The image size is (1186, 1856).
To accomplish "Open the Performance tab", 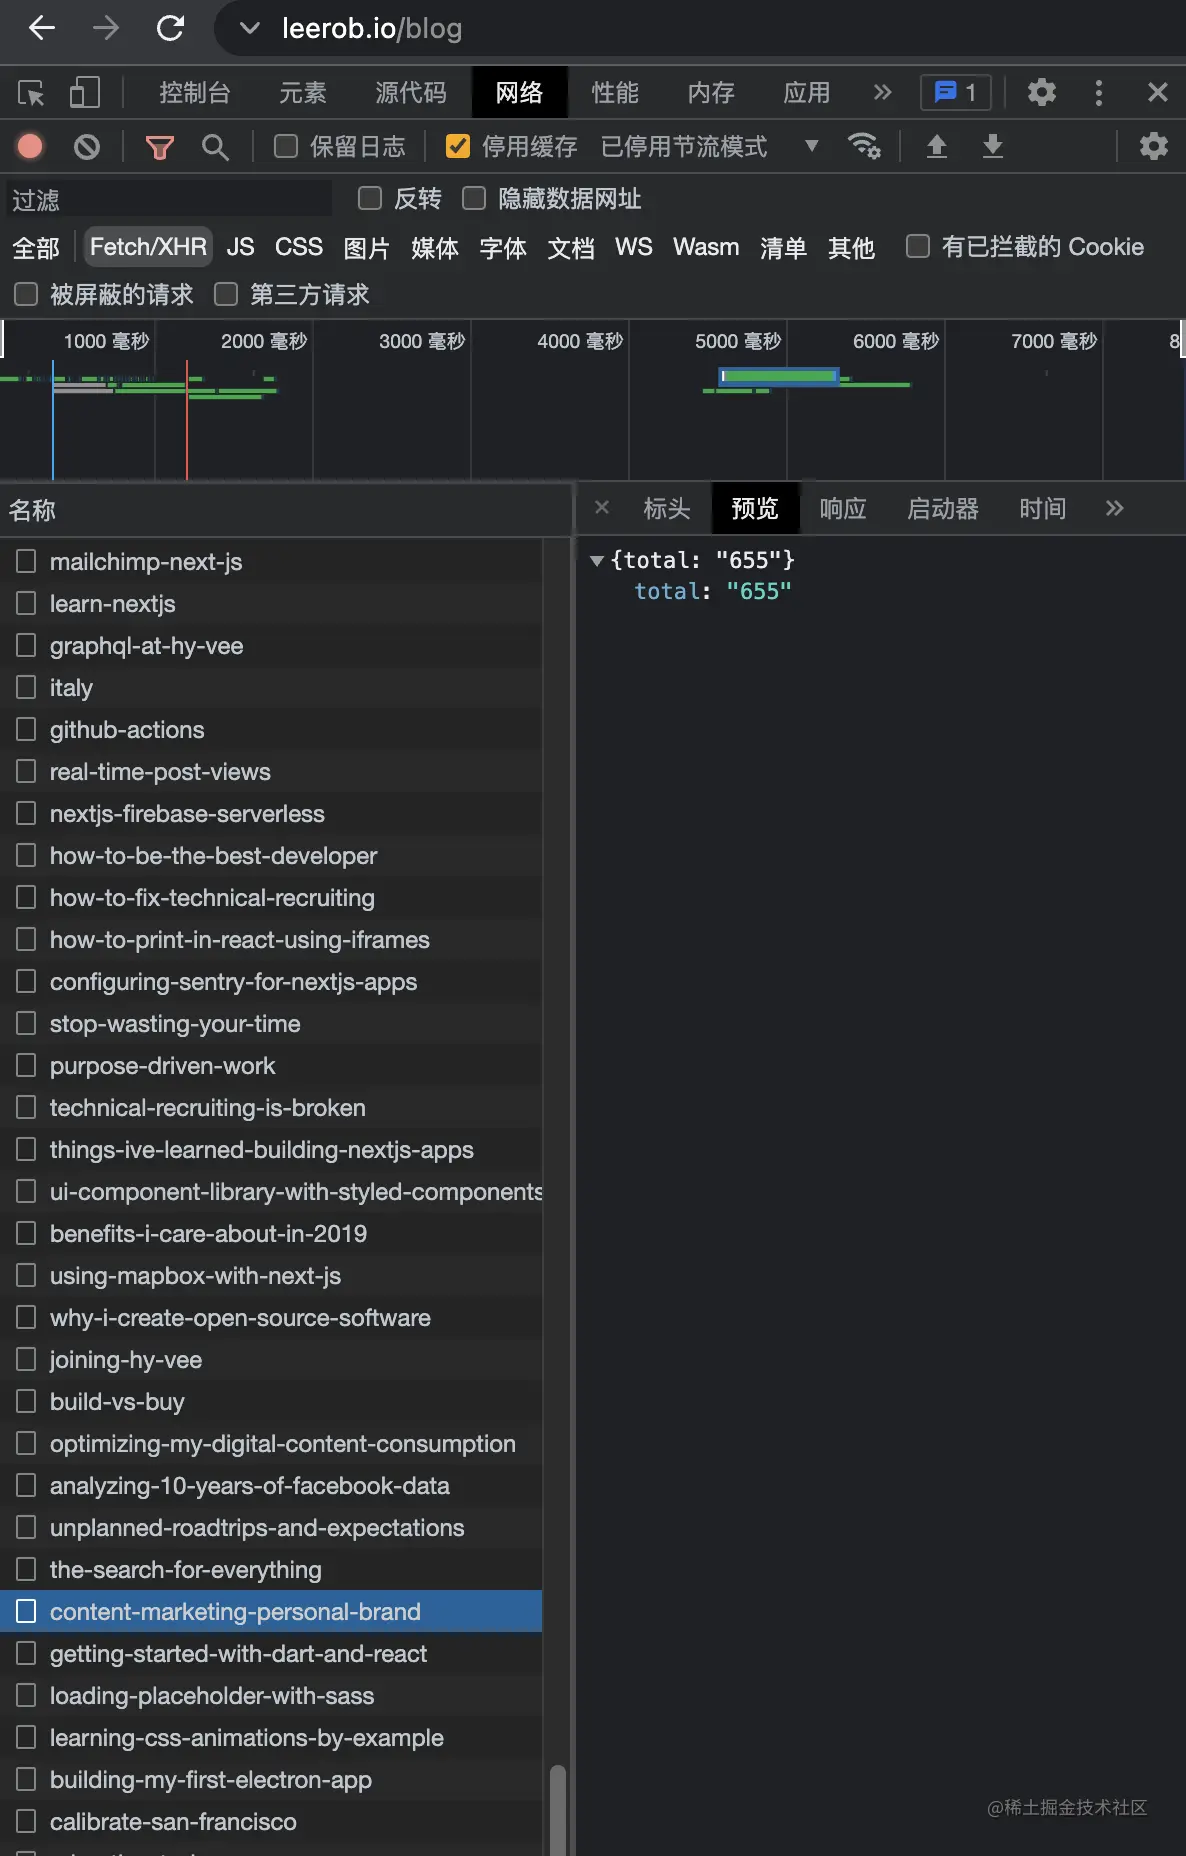I will coord(615,93).
